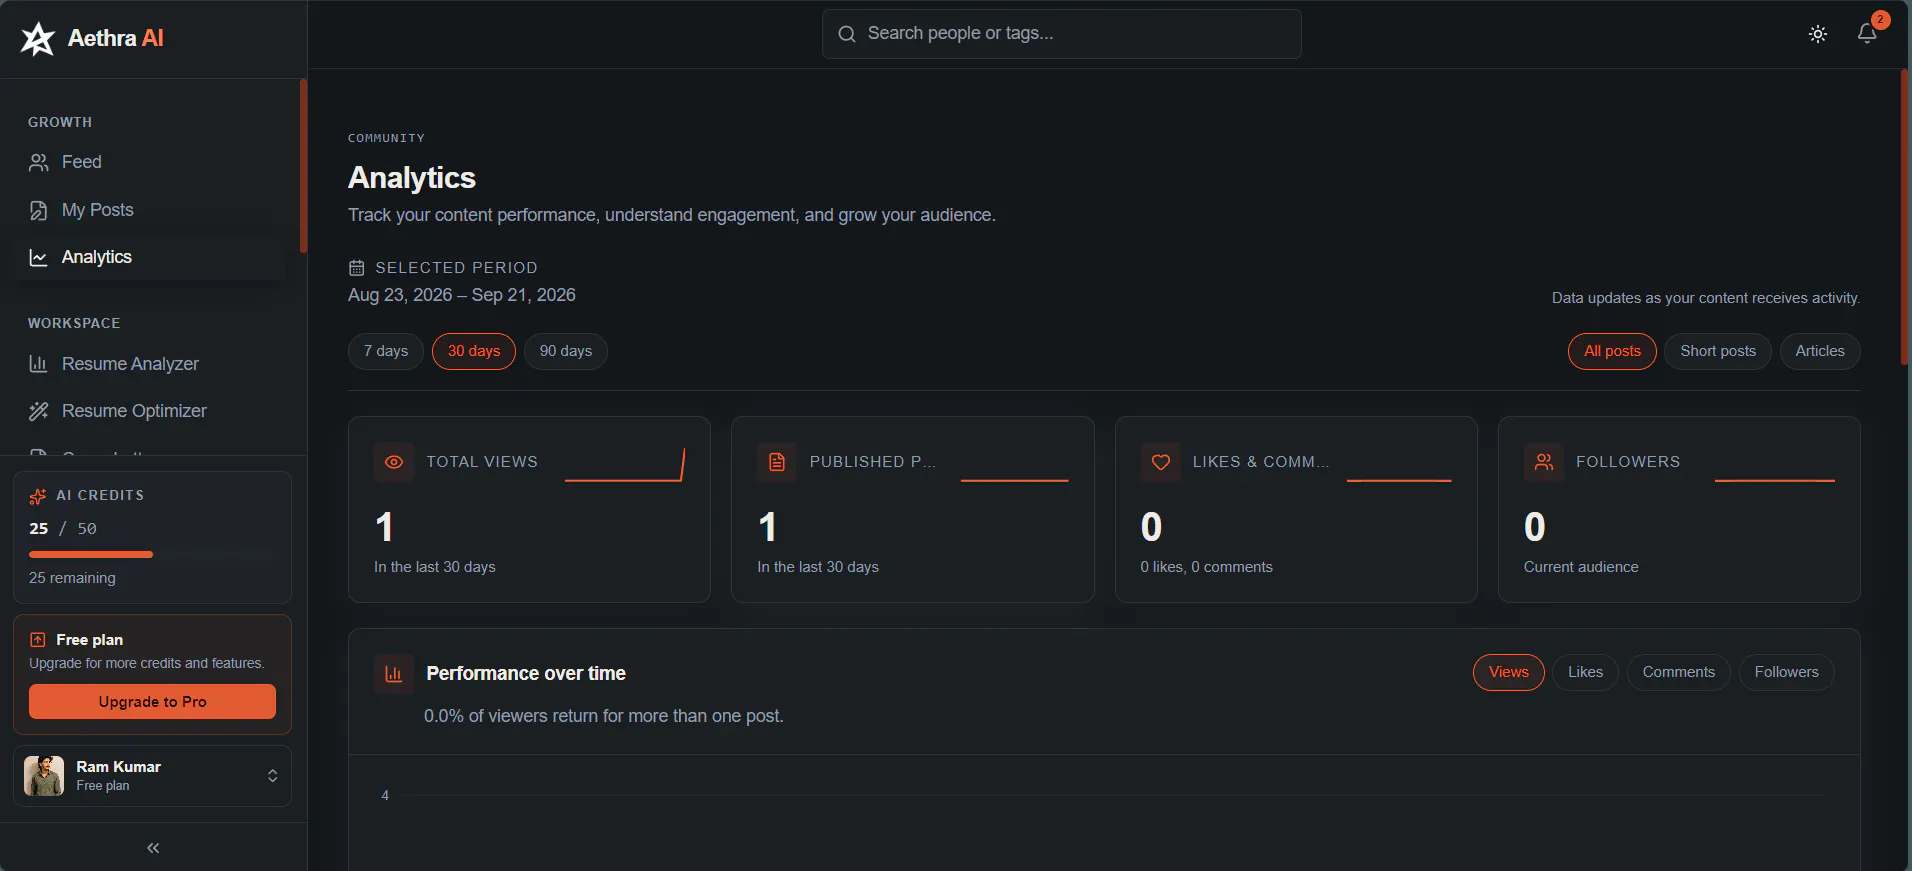Collapse the sidebar with the double chevron
Viewport: 1912px width, 871px height.
click(x=153, y=848)
